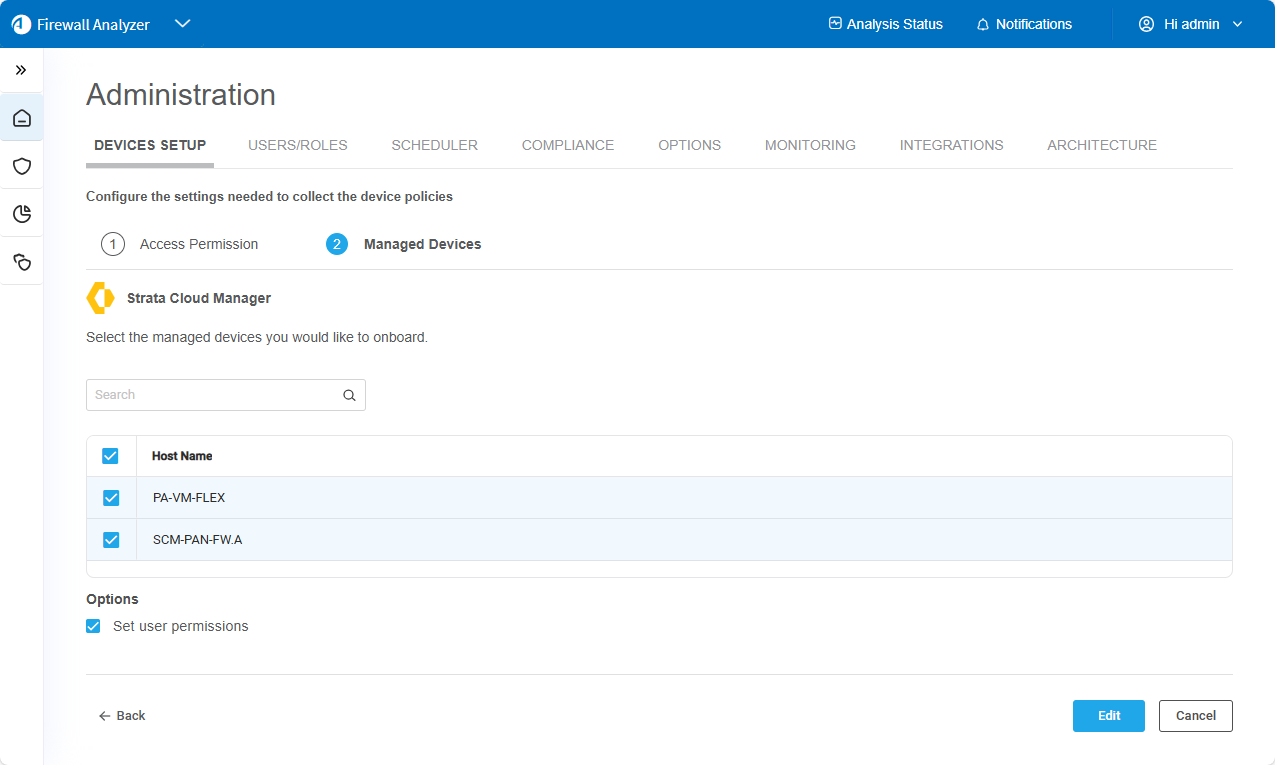Viewport: 1275px width, 765px height.
Task: Open the pie chart reports icon
Action: pos(22,214)
